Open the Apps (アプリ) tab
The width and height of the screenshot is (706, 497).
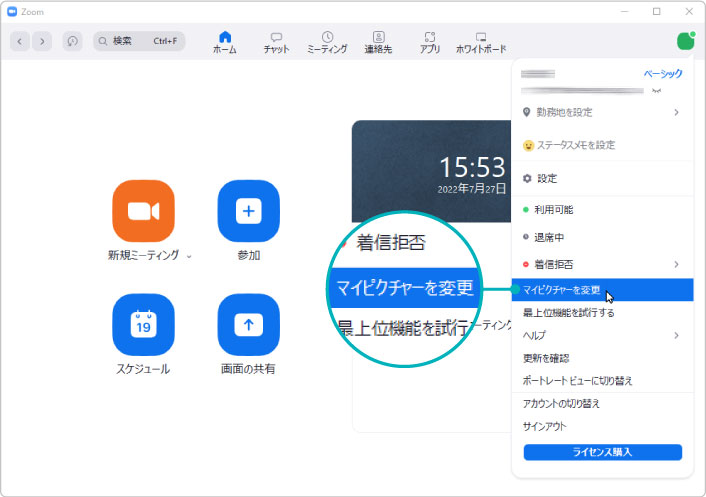point(430,42)
